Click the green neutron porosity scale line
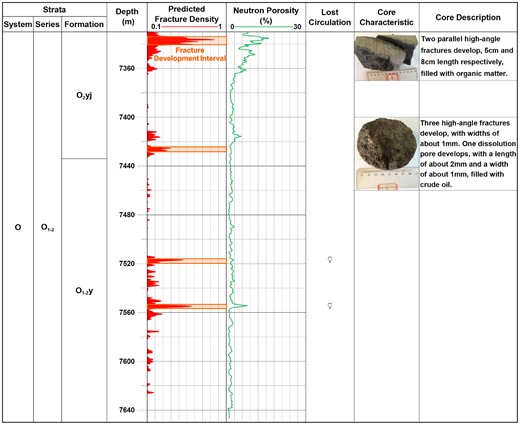 point(264,27)
